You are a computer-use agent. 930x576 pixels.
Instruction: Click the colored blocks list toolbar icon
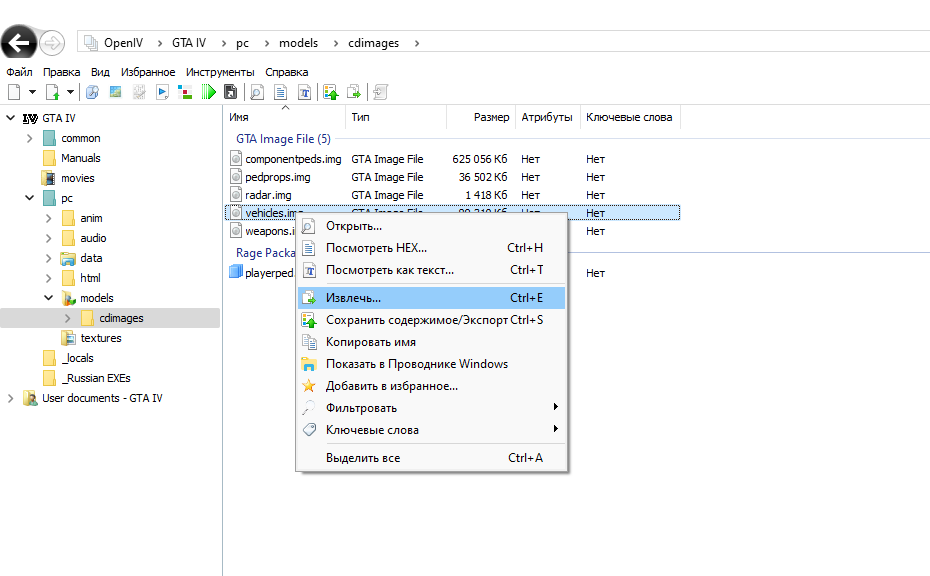coord(185,92)
